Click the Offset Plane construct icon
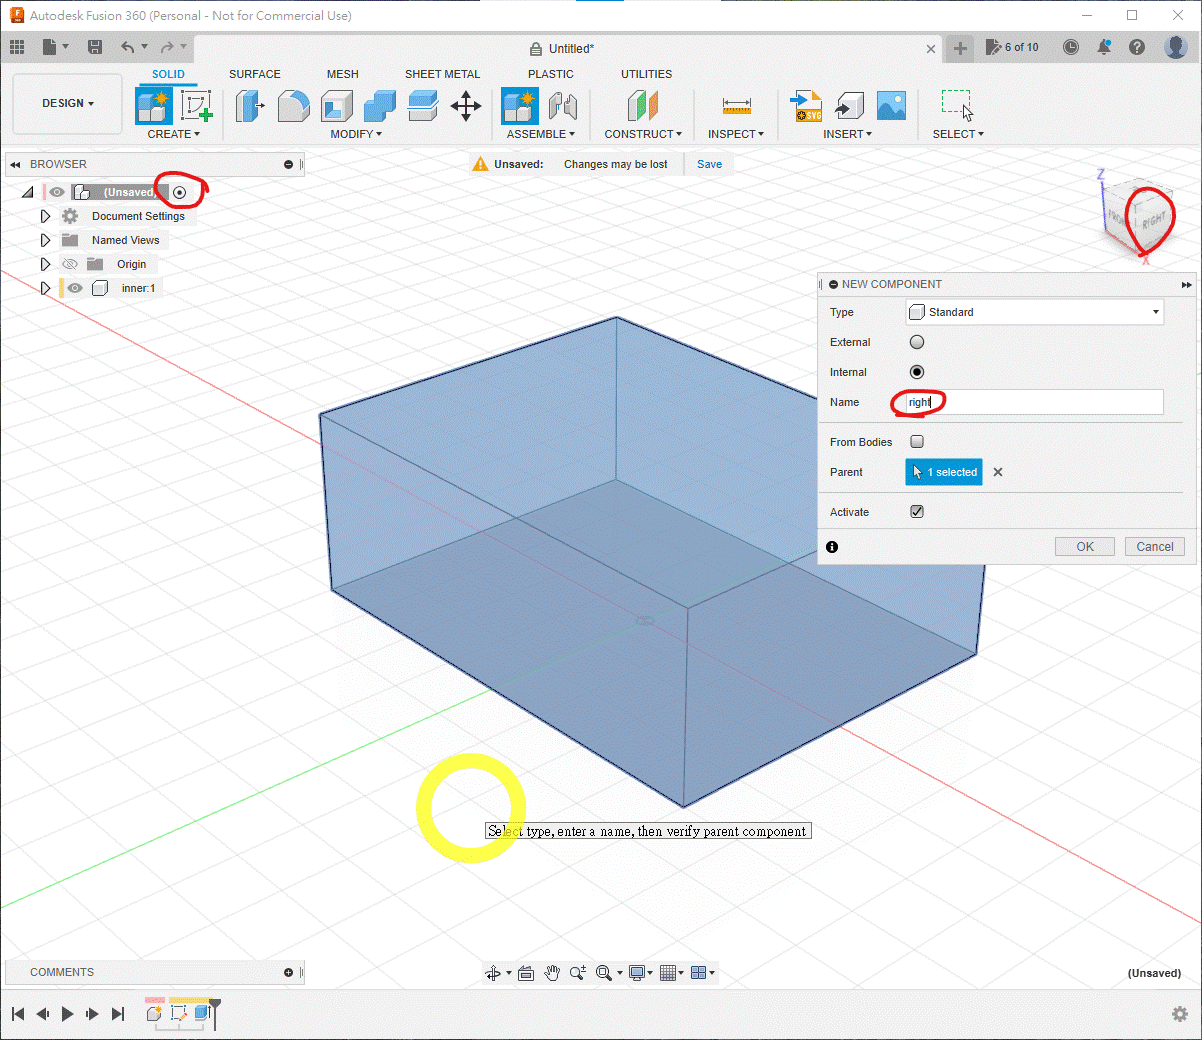 pyautogui.click(x=642, y=105)
